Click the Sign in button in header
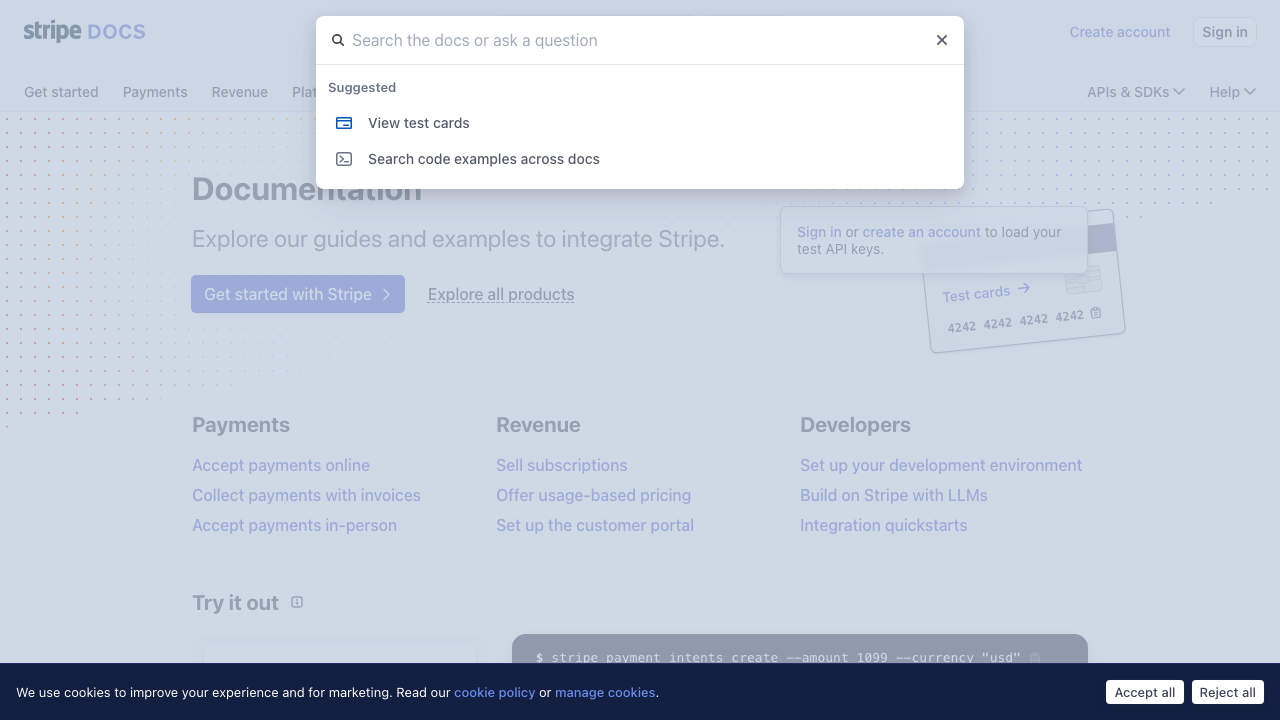 [x=1225, y=32]
